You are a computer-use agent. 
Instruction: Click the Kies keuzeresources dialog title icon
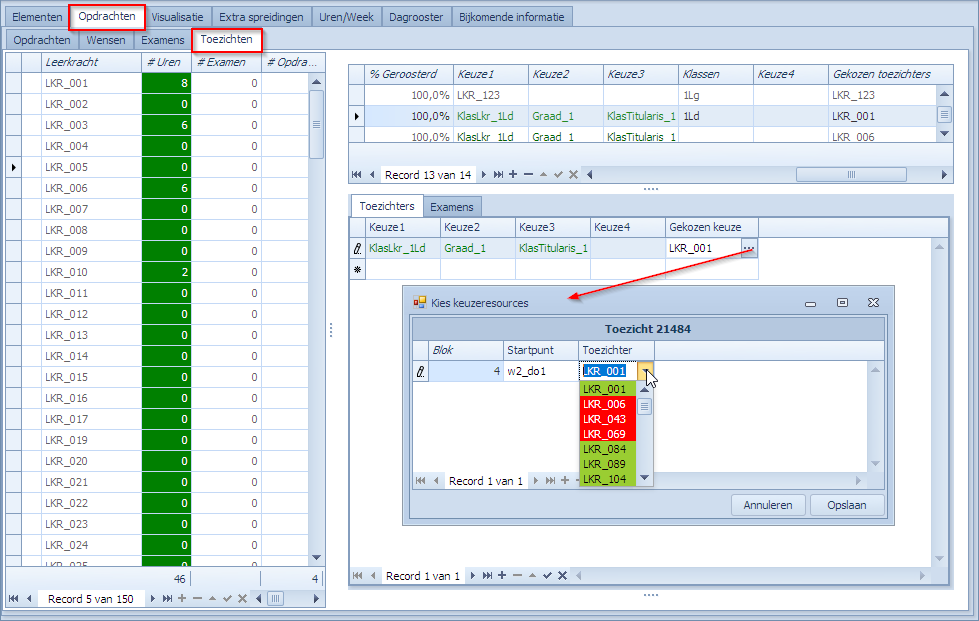pyautogui.click(x=420, y=303)
